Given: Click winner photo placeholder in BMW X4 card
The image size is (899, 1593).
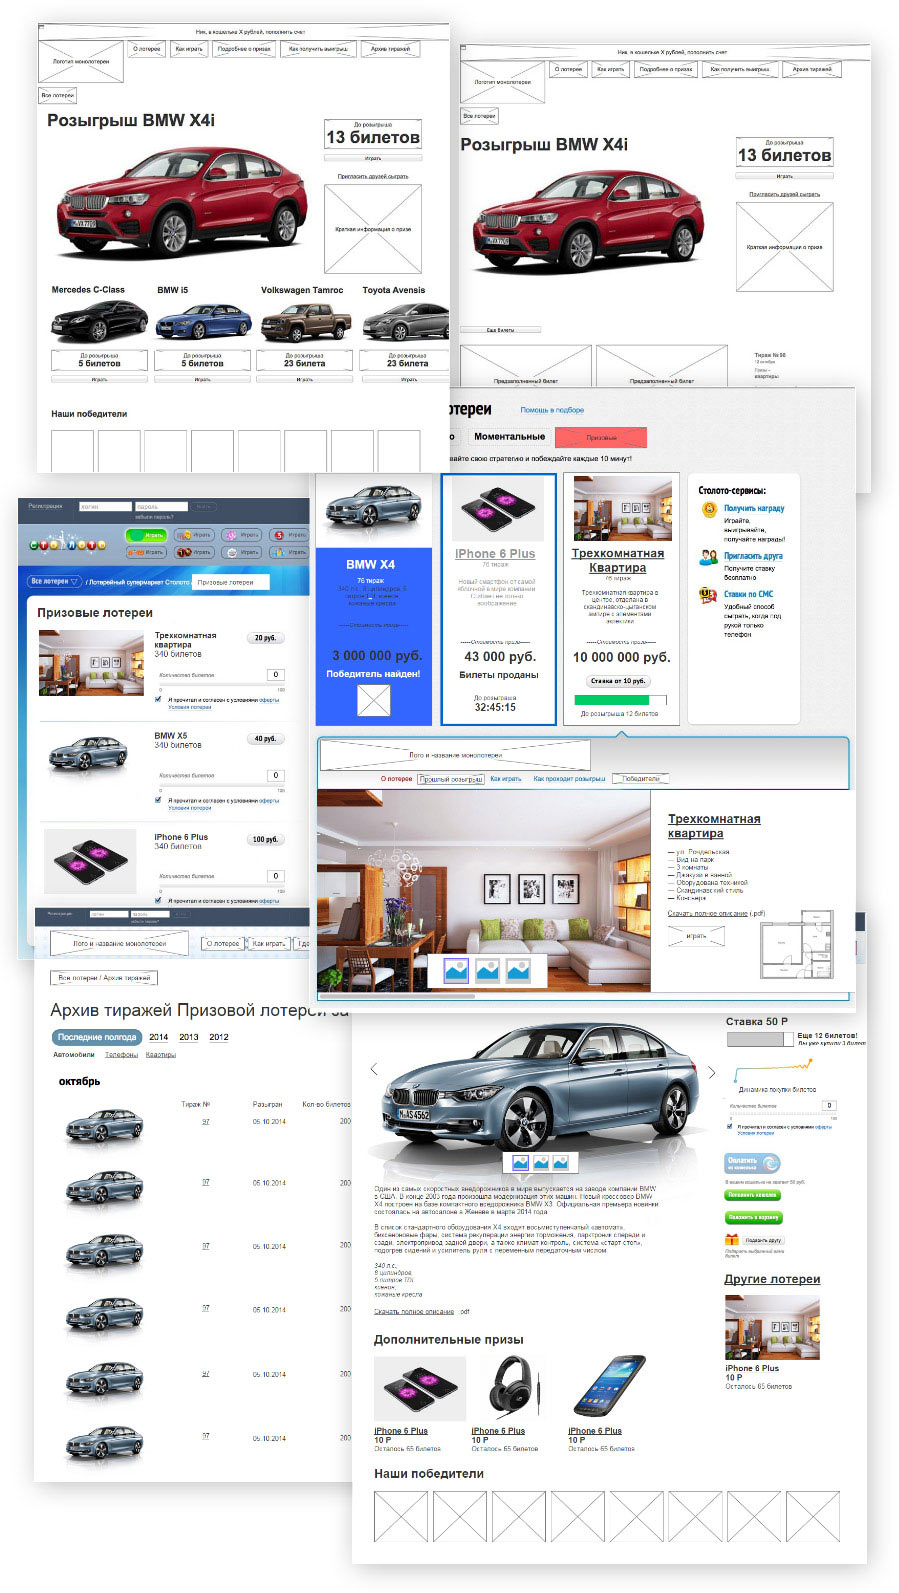Looking at the screenshot, I should 374,700.
